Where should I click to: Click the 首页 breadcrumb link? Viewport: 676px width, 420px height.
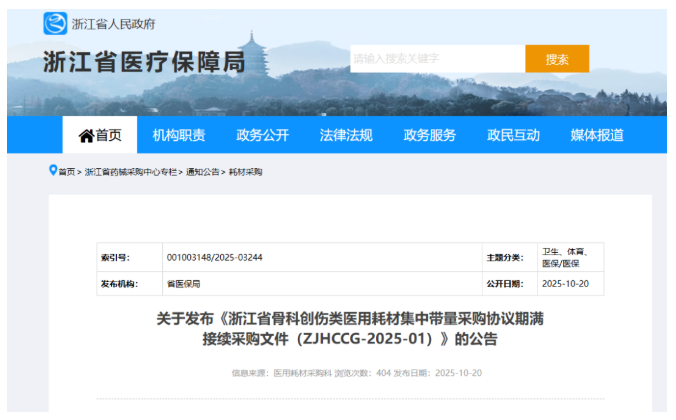[x=67, y=172]
